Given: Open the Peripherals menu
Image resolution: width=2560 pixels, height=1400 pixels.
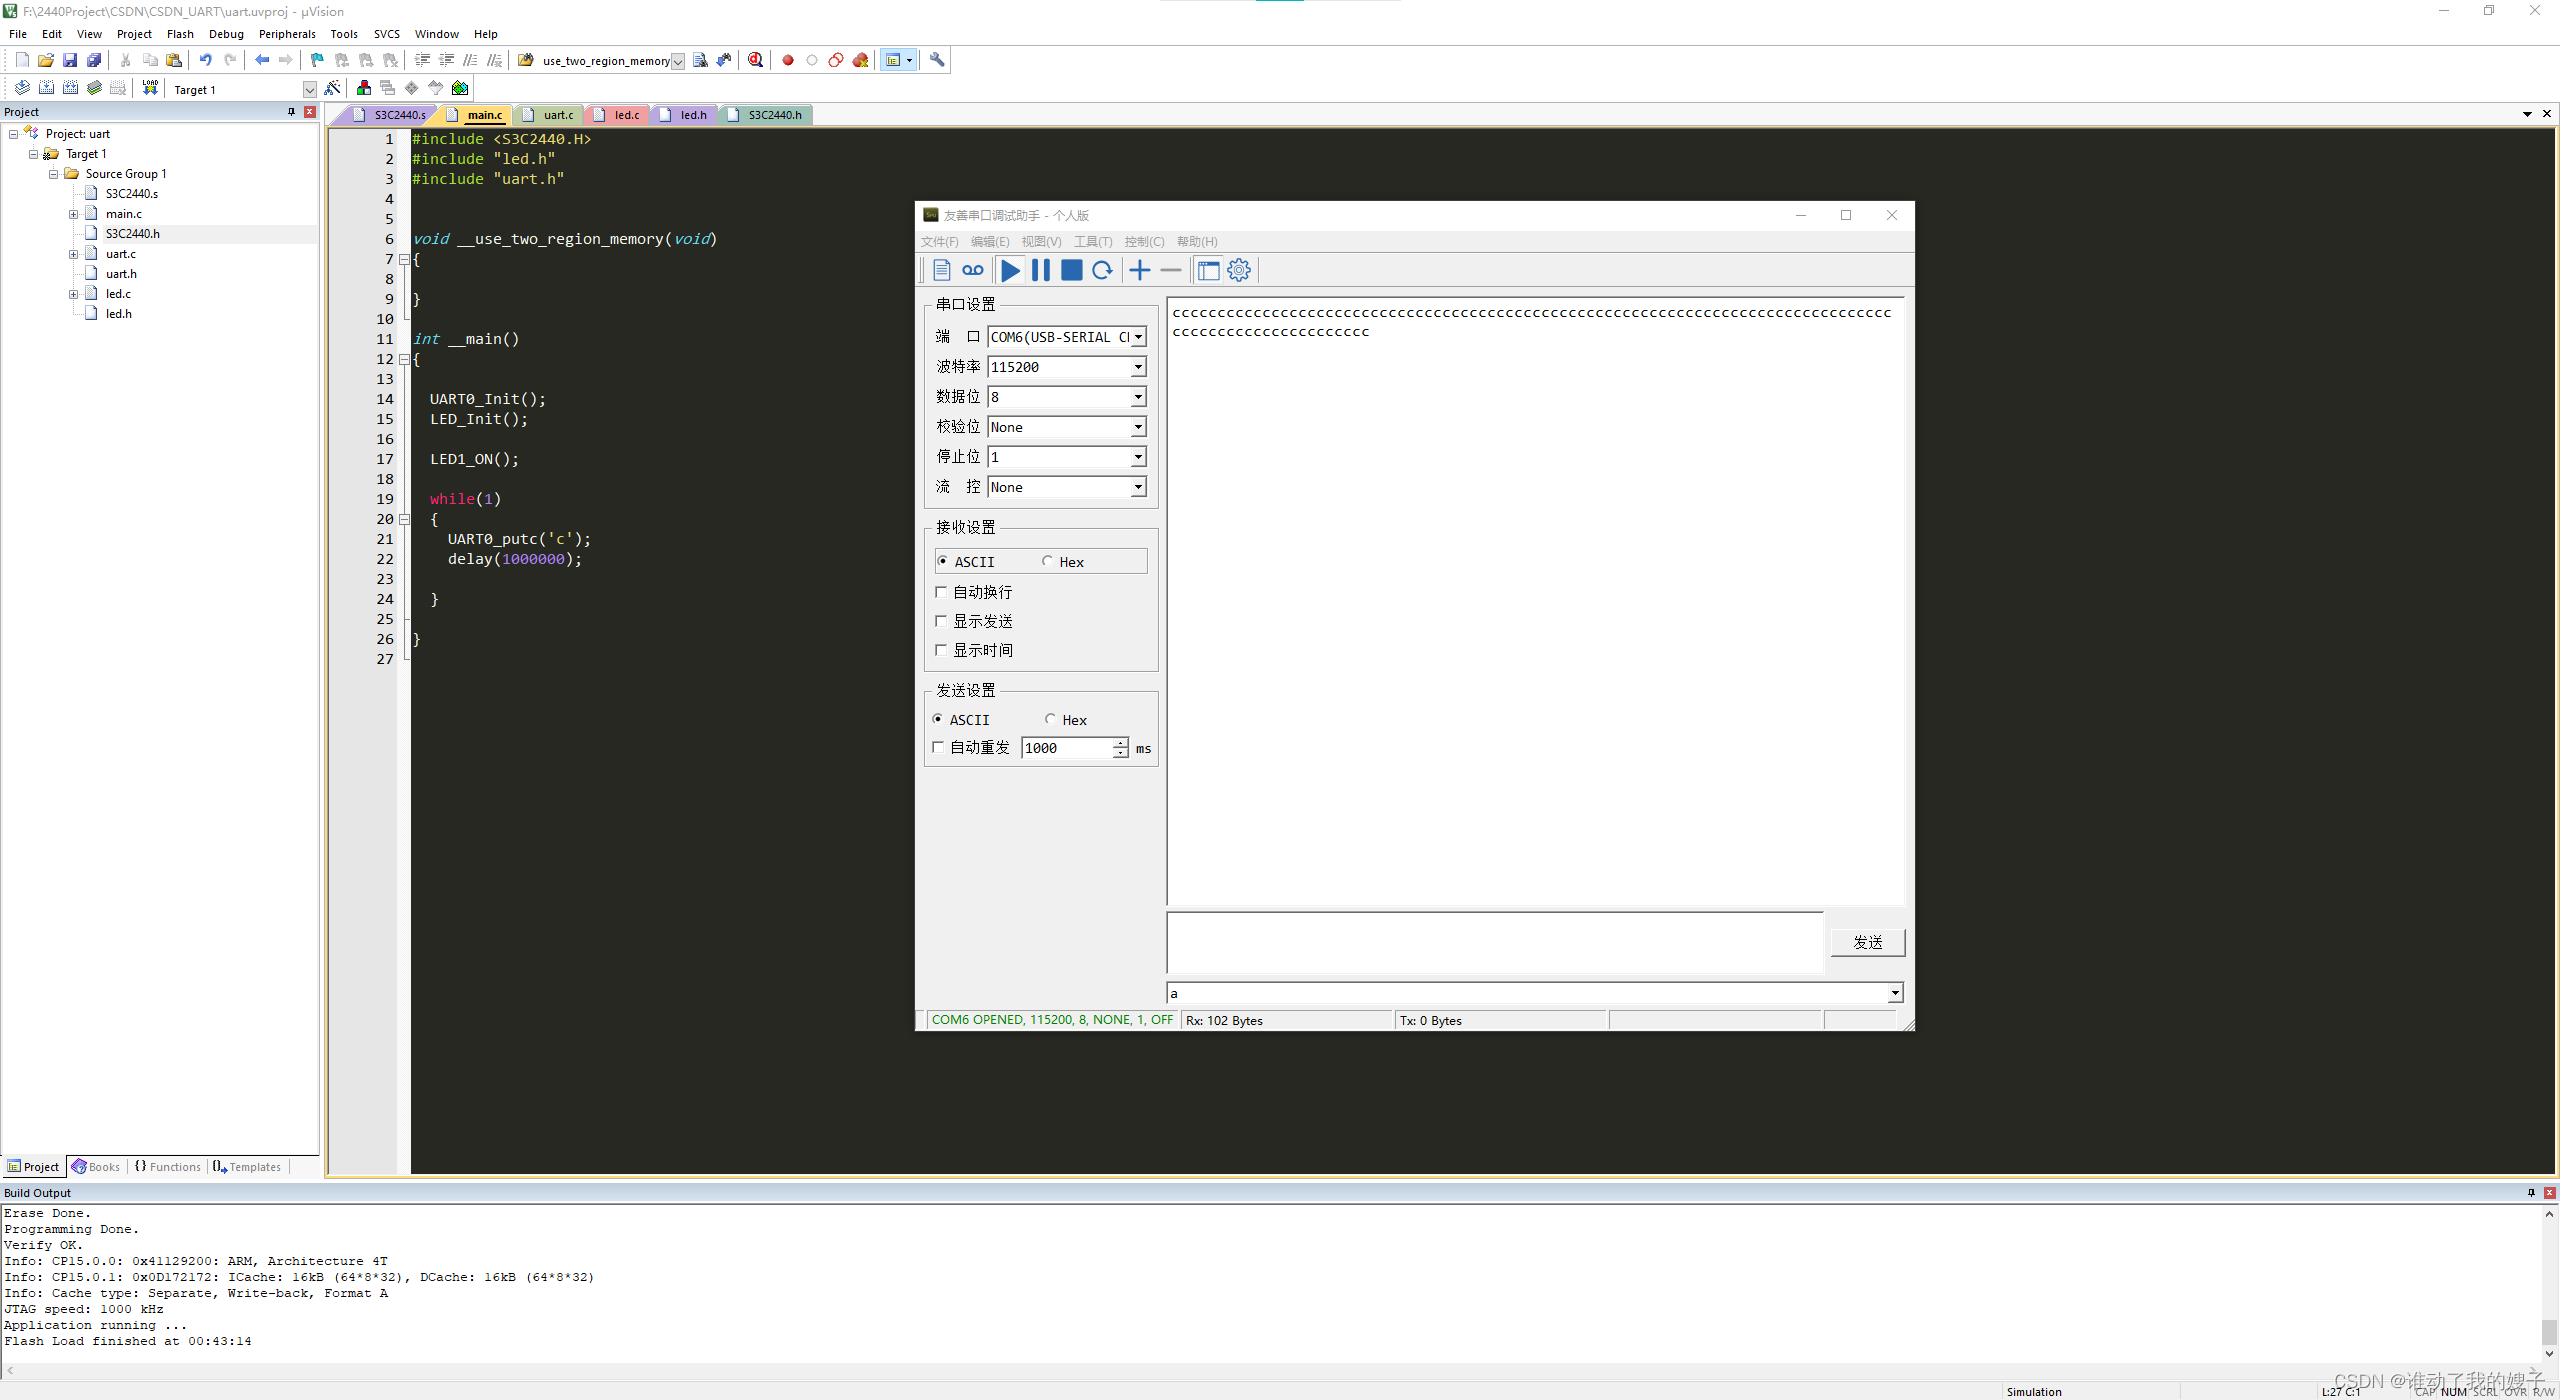Looking at the screenshot, I should click(286, 34).
